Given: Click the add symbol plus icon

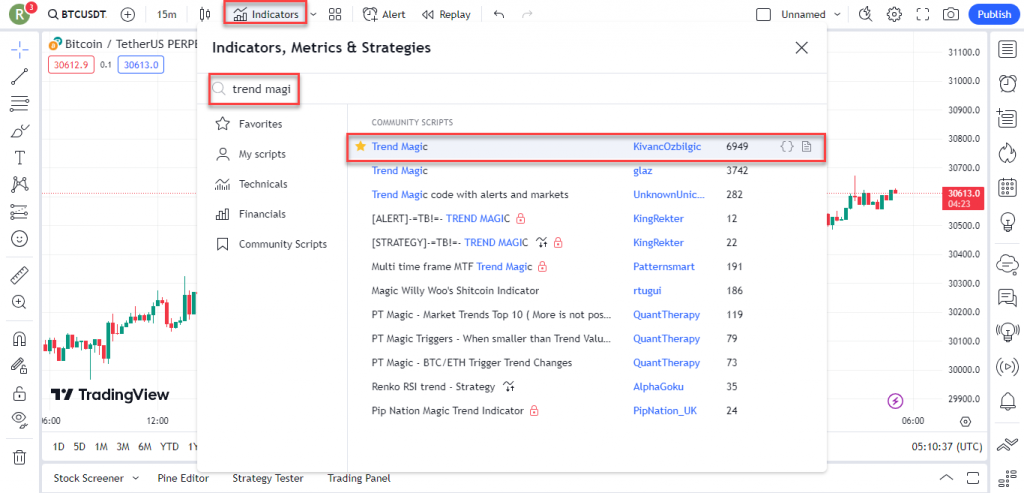Looking at the screenshot, I should 129,14.
